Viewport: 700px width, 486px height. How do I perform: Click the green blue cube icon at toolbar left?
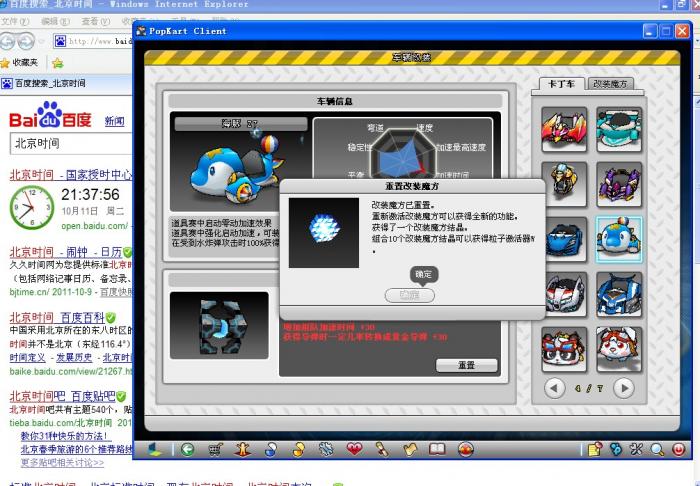pos(155,449)
